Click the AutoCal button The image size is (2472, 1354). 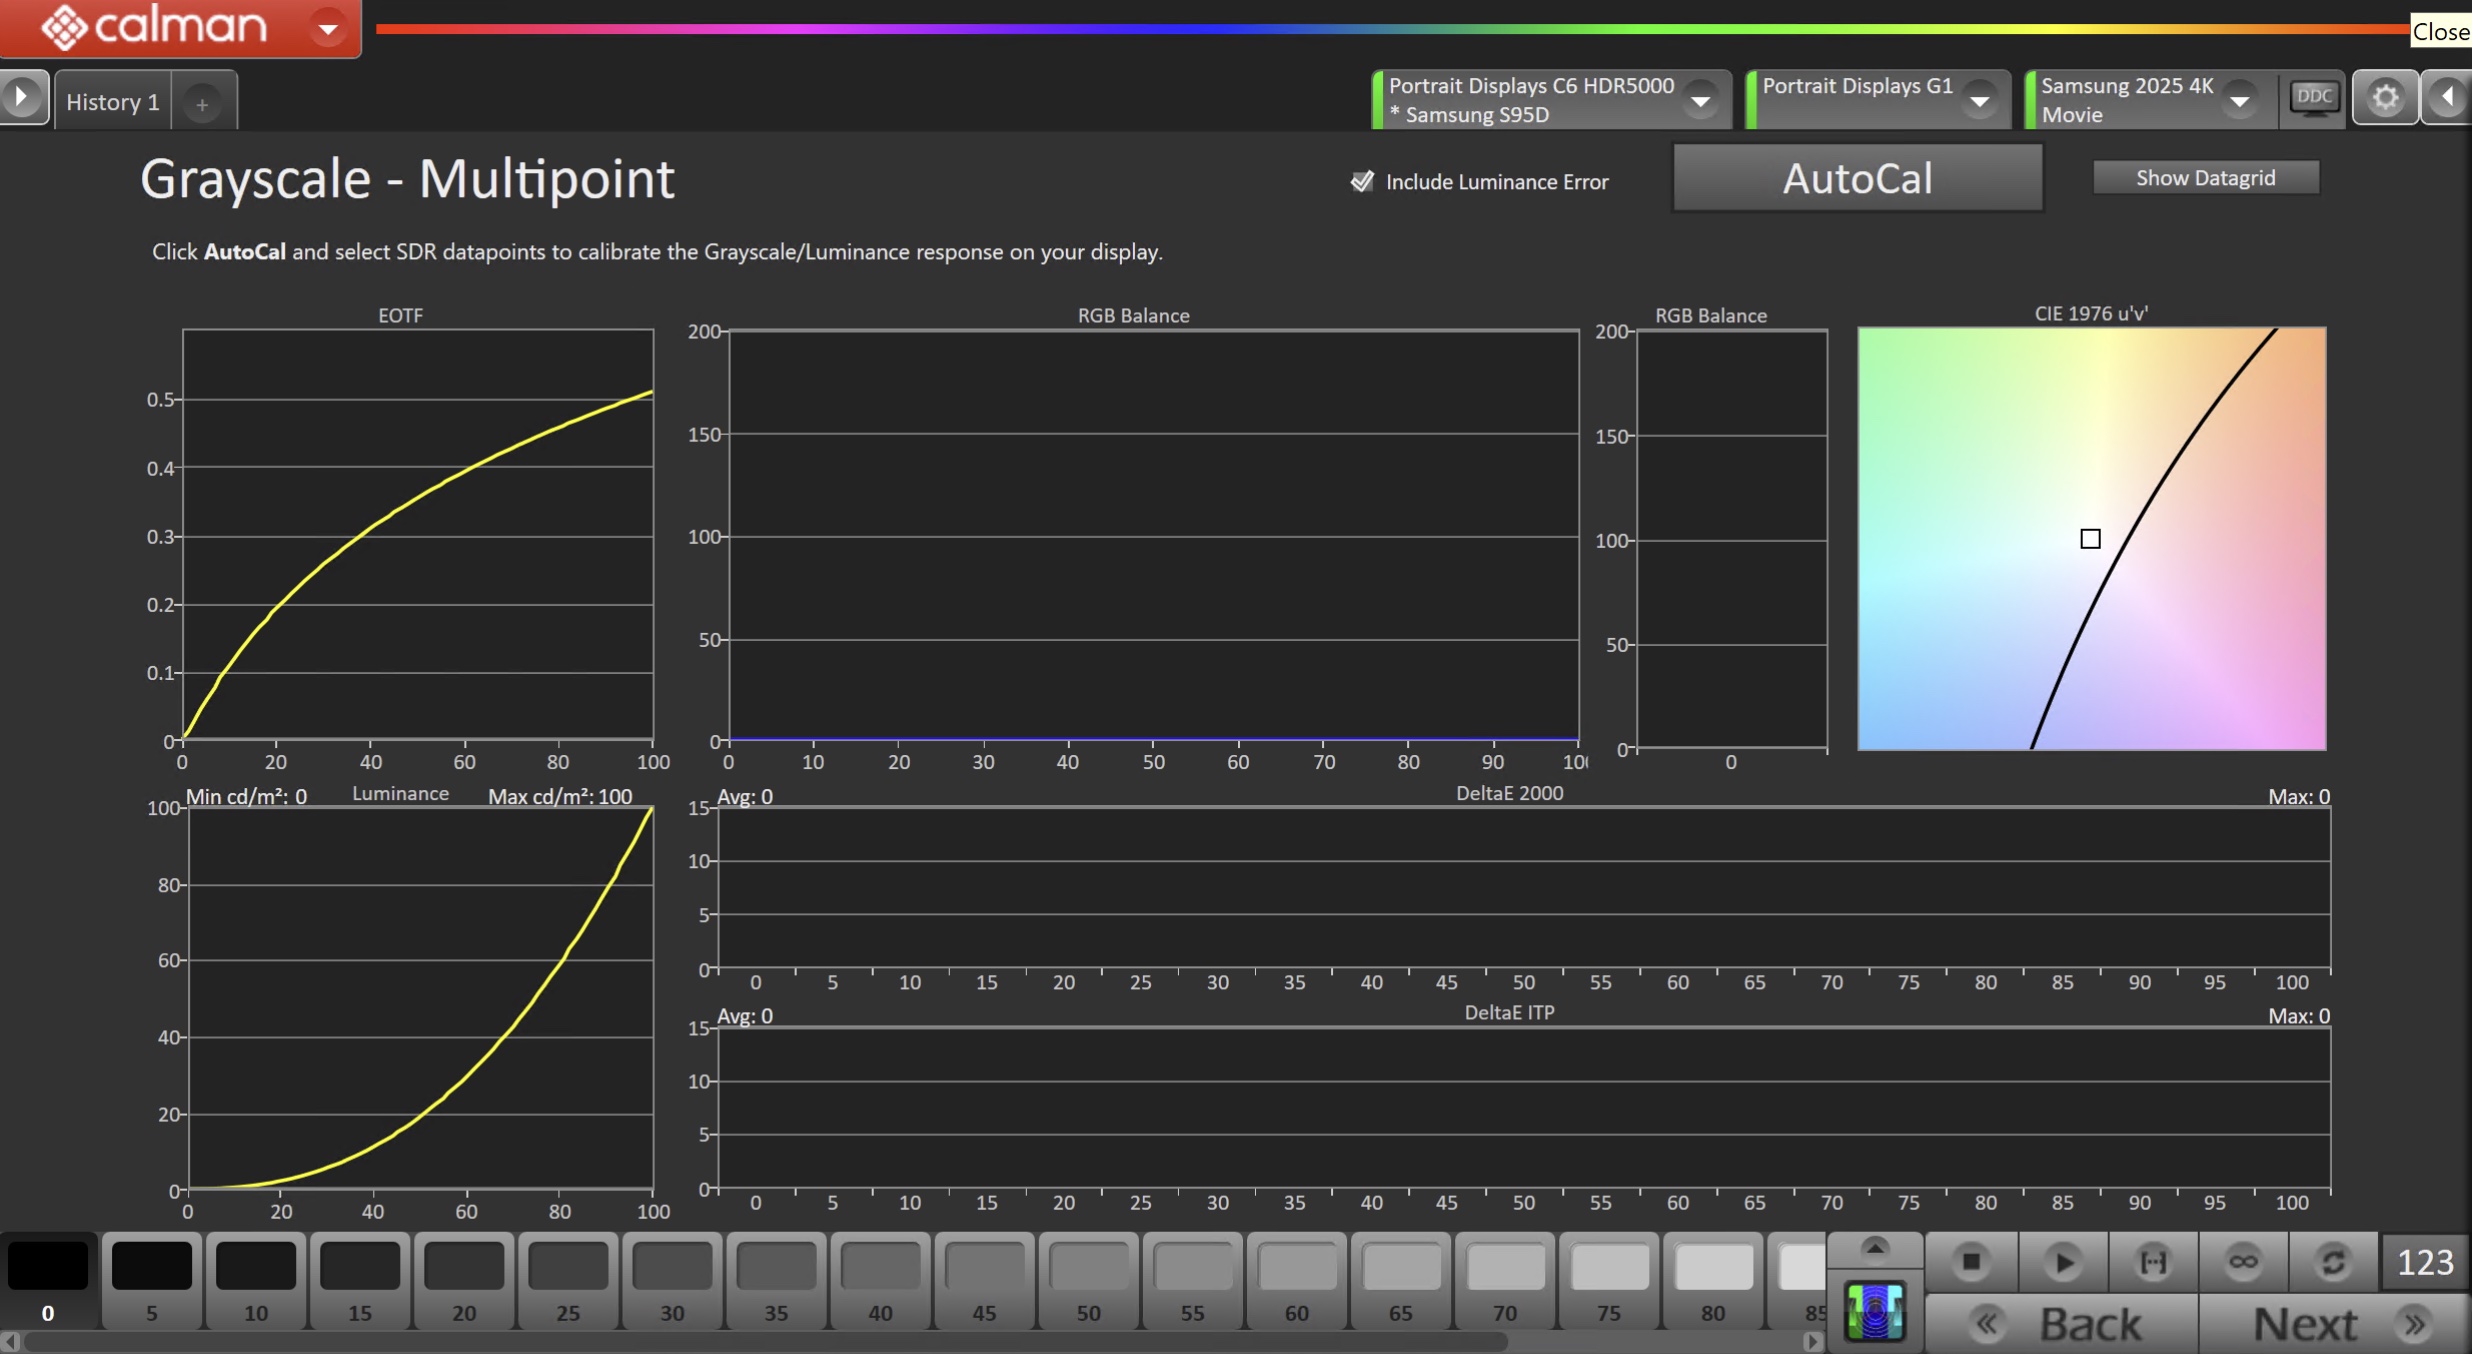click(x=1857, y=178)
